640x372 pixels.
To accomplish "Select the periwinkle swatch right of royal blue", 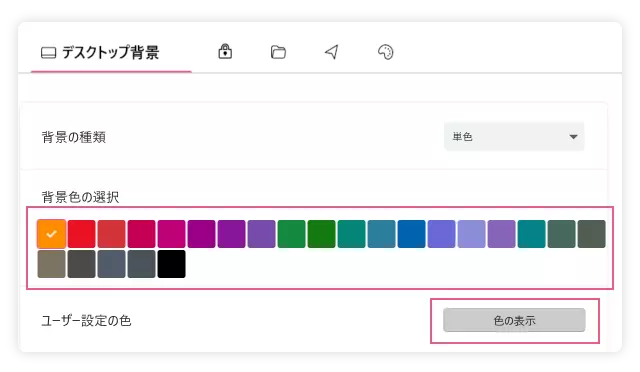I will pos(441,234).
